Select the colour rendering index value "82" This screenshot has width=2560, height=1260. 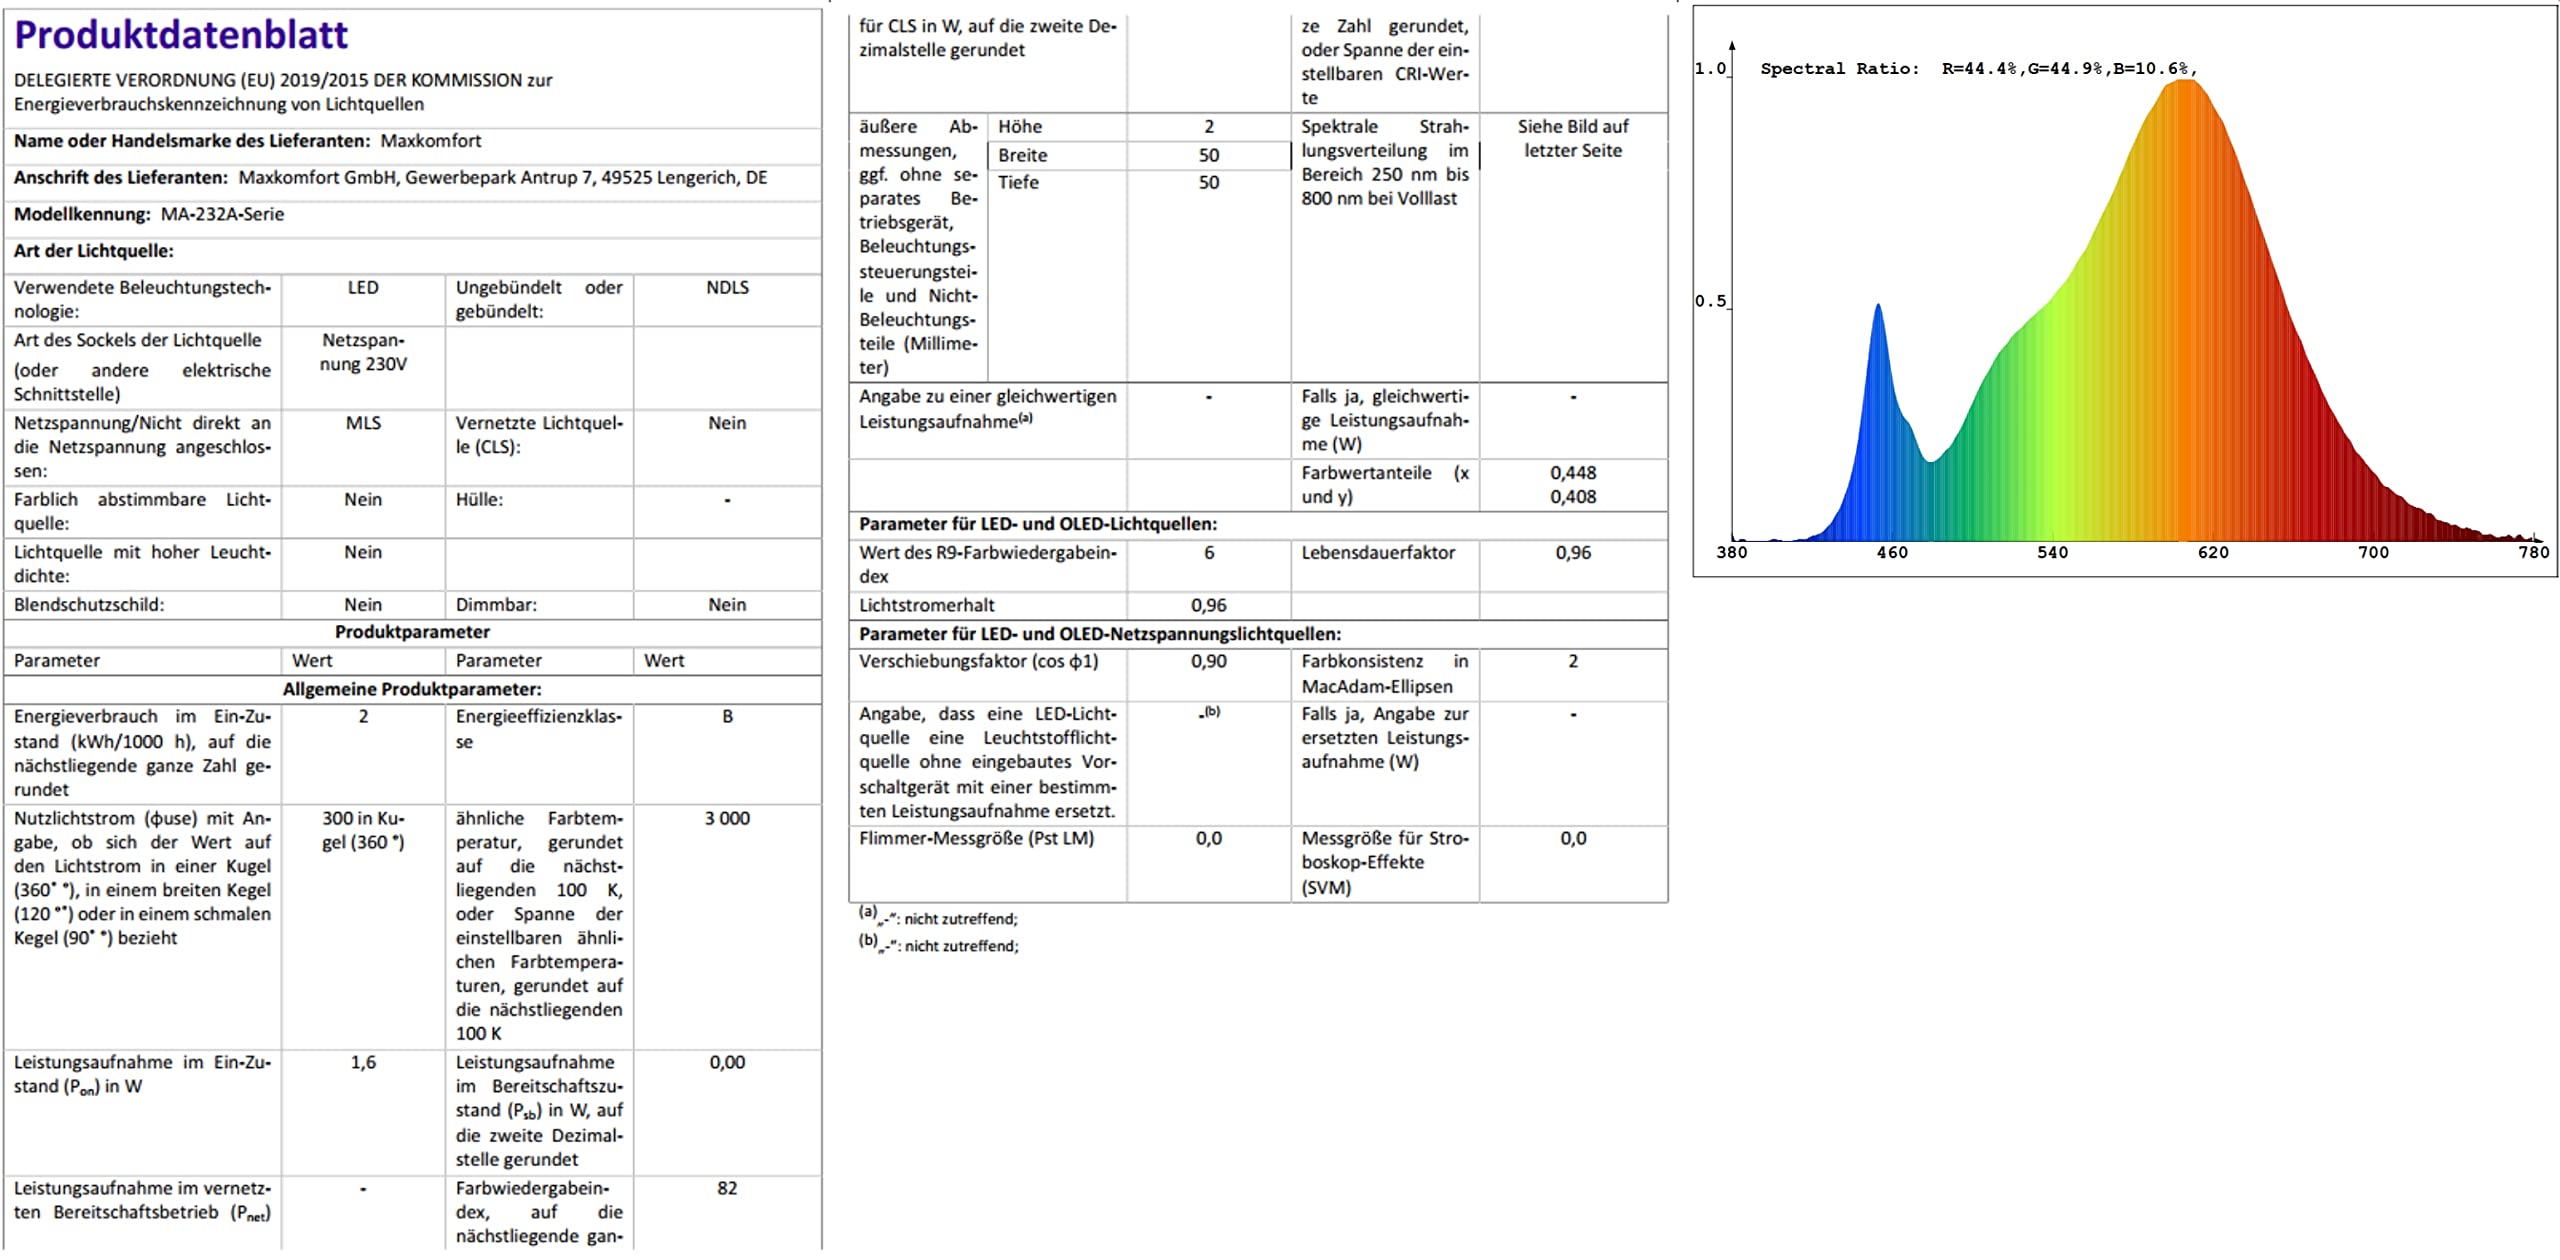(727, 1188)
